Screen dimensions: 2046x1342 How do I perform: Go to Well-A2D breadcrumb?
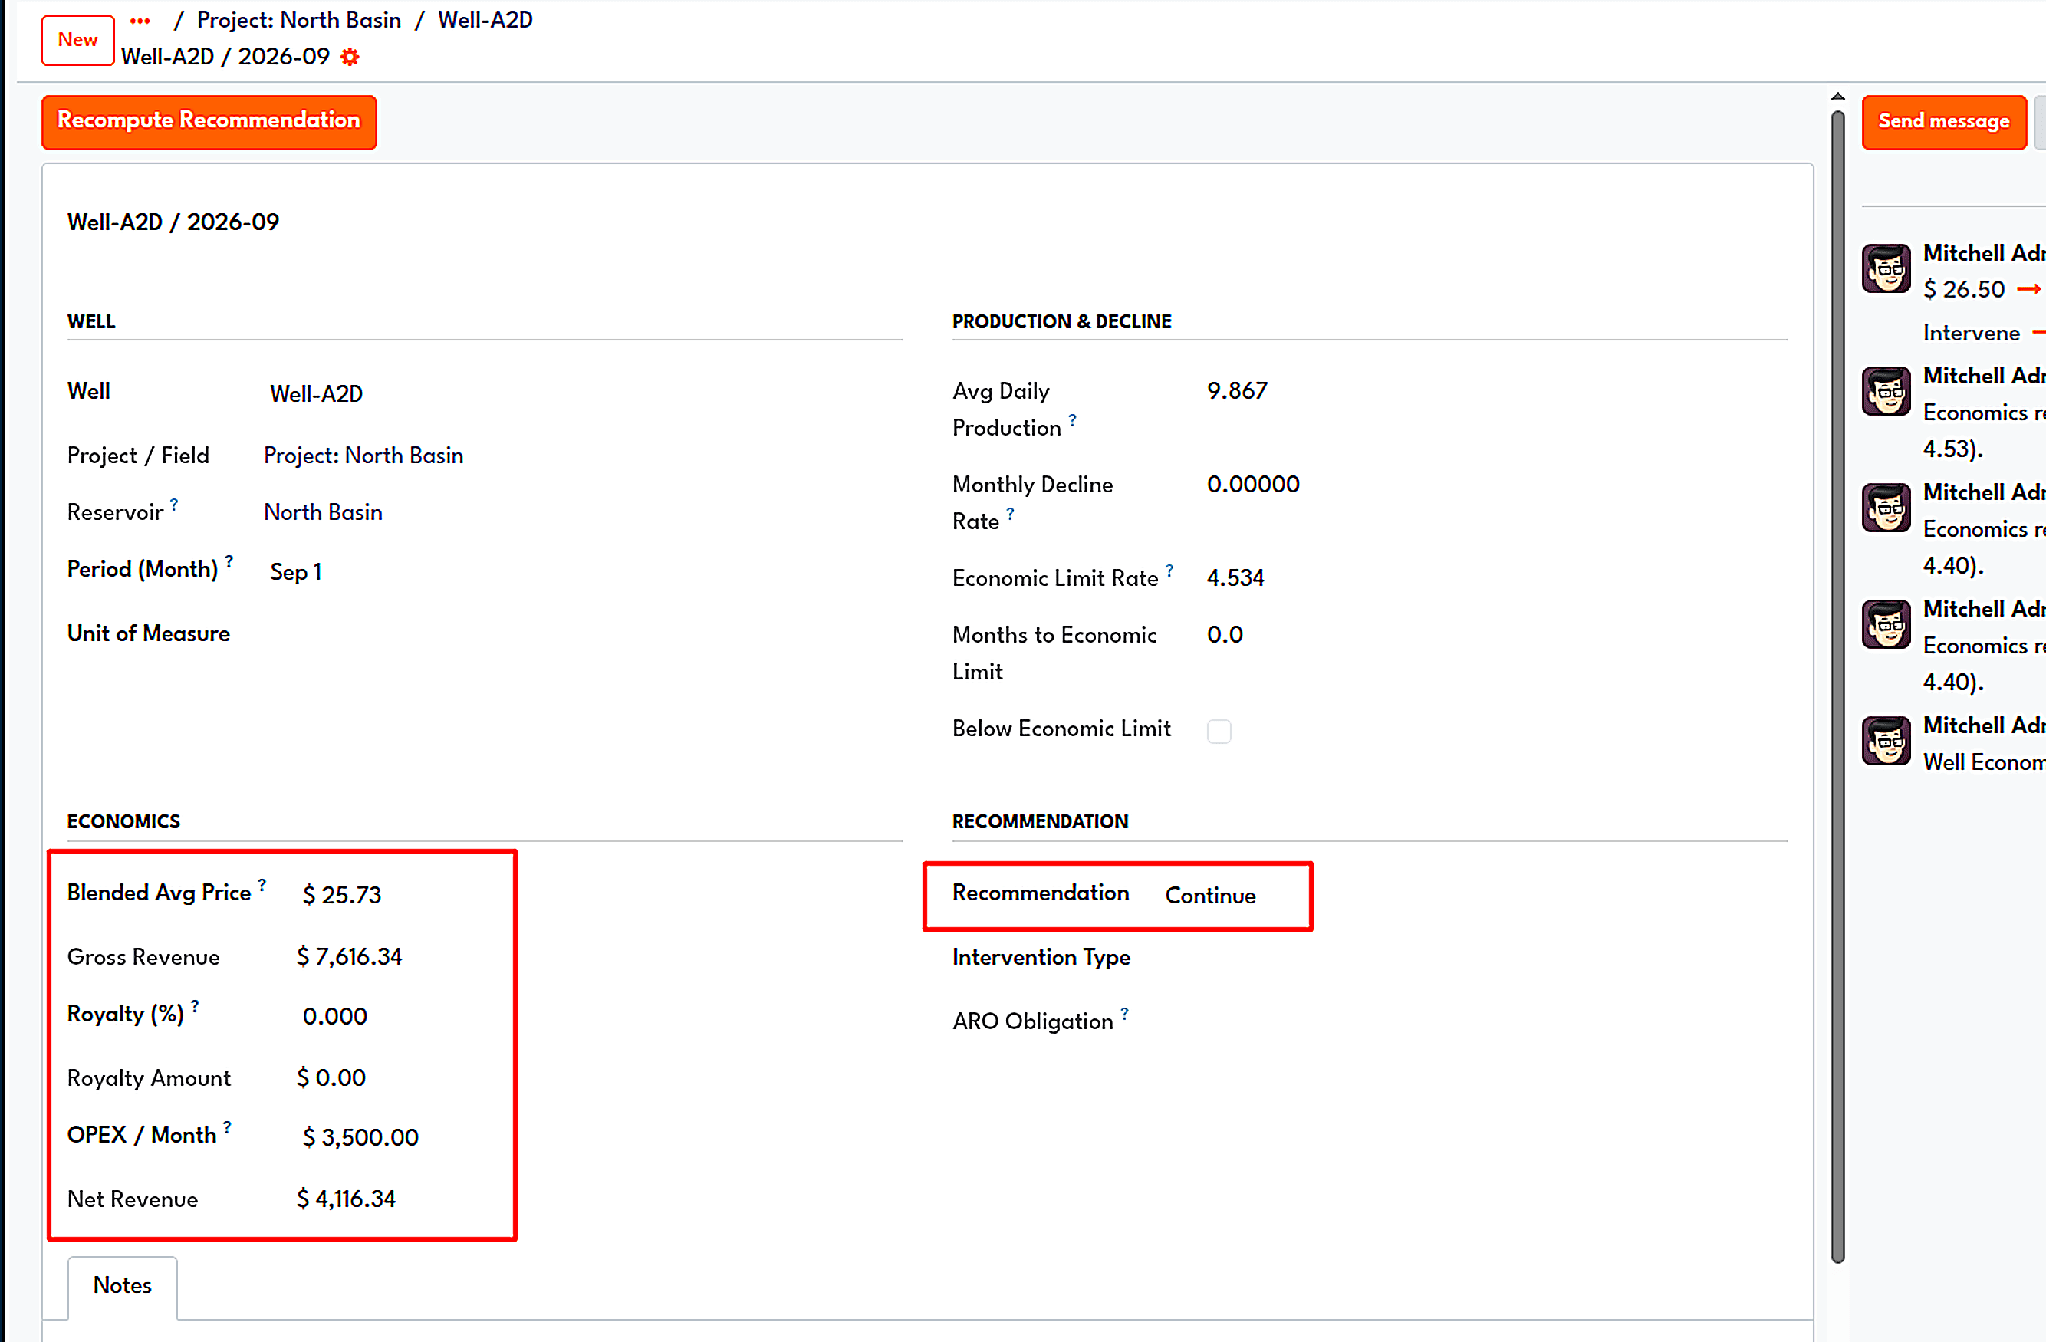coord(485,20)
